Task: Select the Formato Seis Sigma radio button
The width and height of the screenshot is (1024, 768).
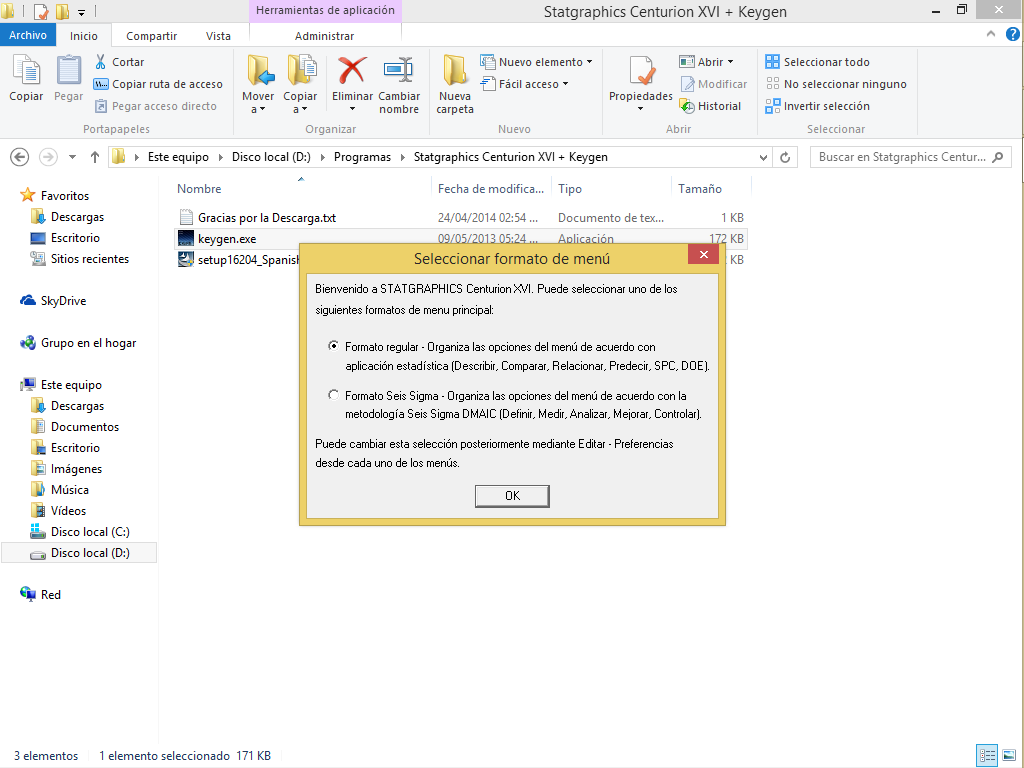Action: 334,394
